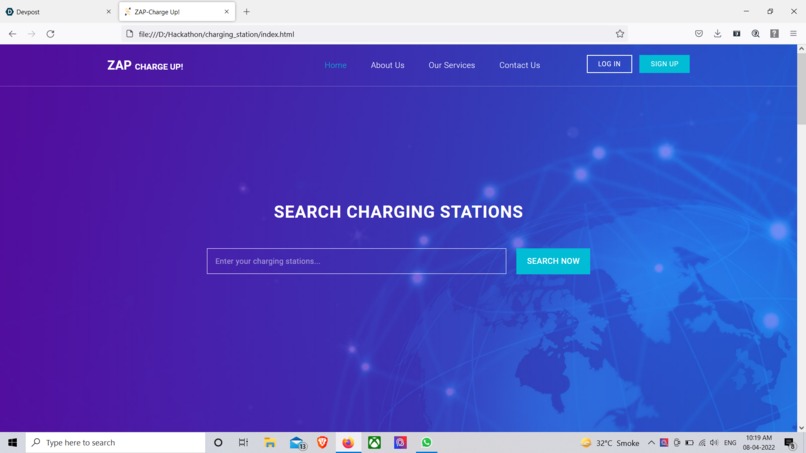Bookmark this page with the star icon
Image resolution: width=806 pixels, height=453 pixels.
pyautogui.click(x=620, y=34)
